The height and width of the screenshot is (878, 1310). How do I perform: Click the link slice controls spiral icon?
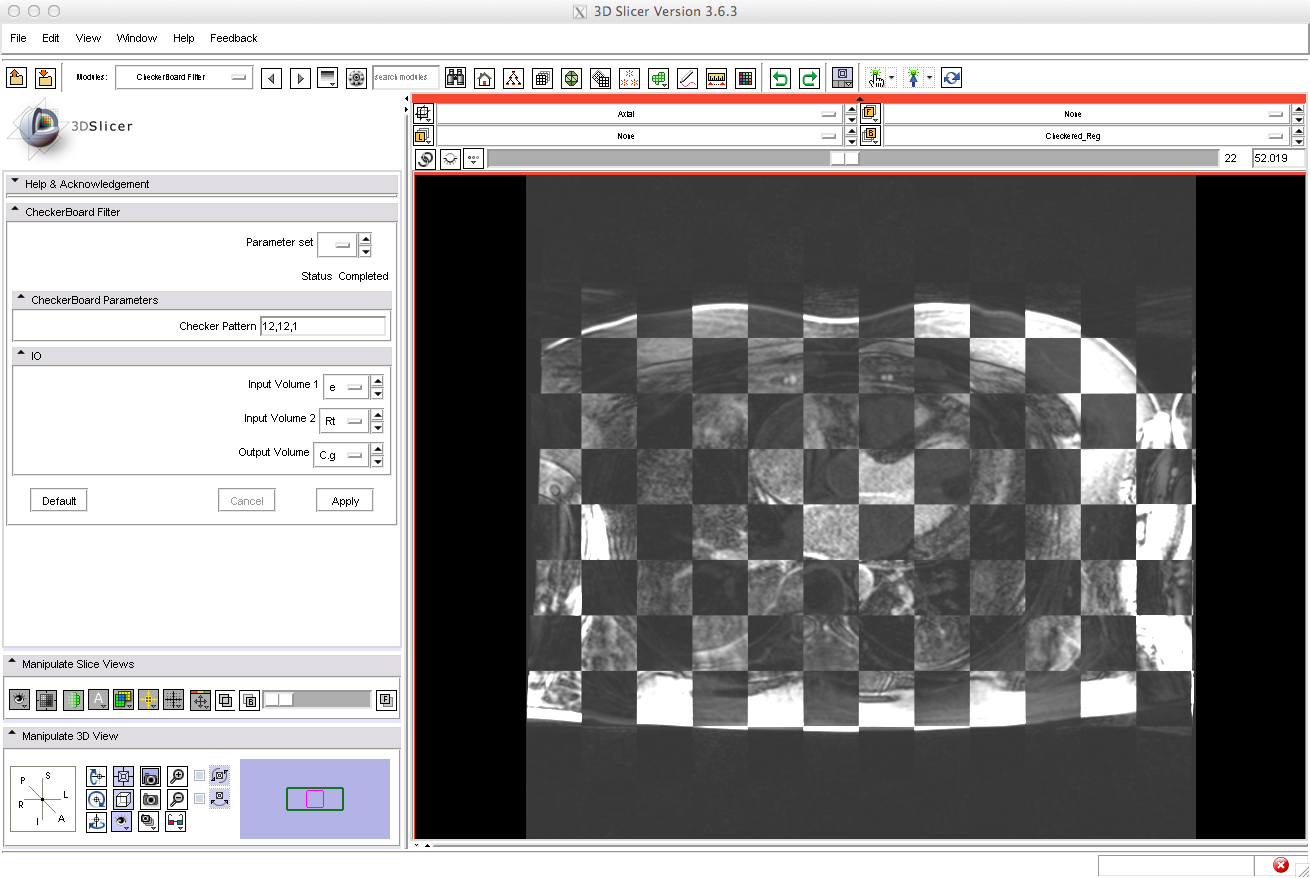click(426, 159)
